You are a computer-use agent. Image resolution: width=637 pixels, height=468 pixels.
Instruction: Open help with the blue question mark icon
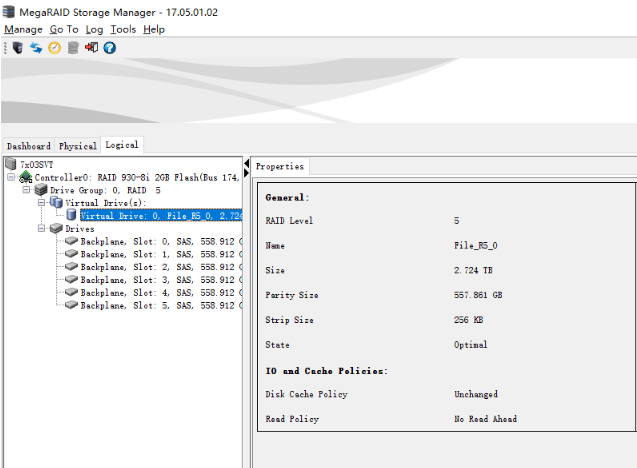pyautogui.click(x=109, y=47)
